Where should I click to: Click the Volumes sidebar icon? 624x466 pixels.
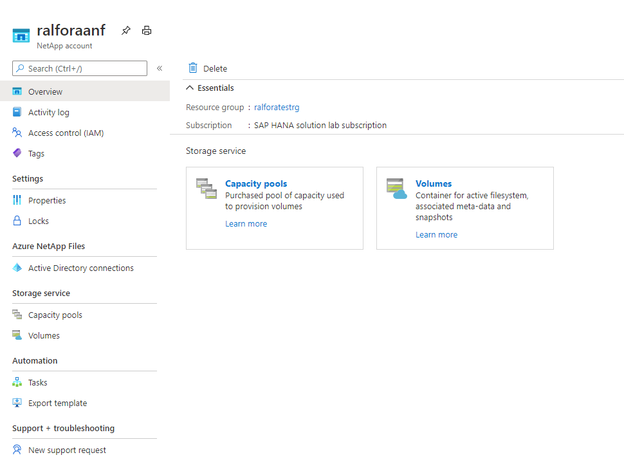17,335
